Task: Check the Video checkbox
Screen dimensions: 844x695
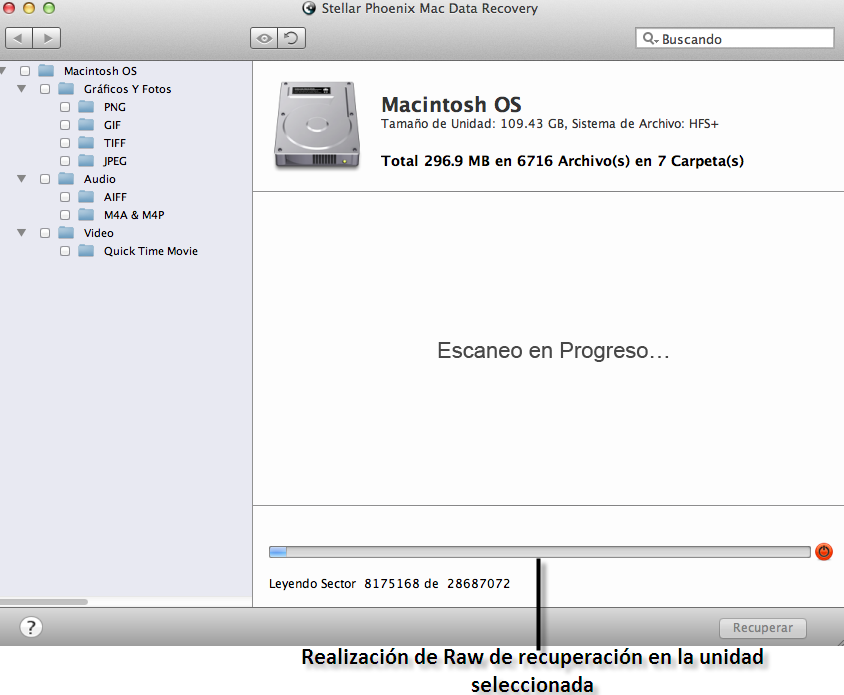Action: (45, 233)
